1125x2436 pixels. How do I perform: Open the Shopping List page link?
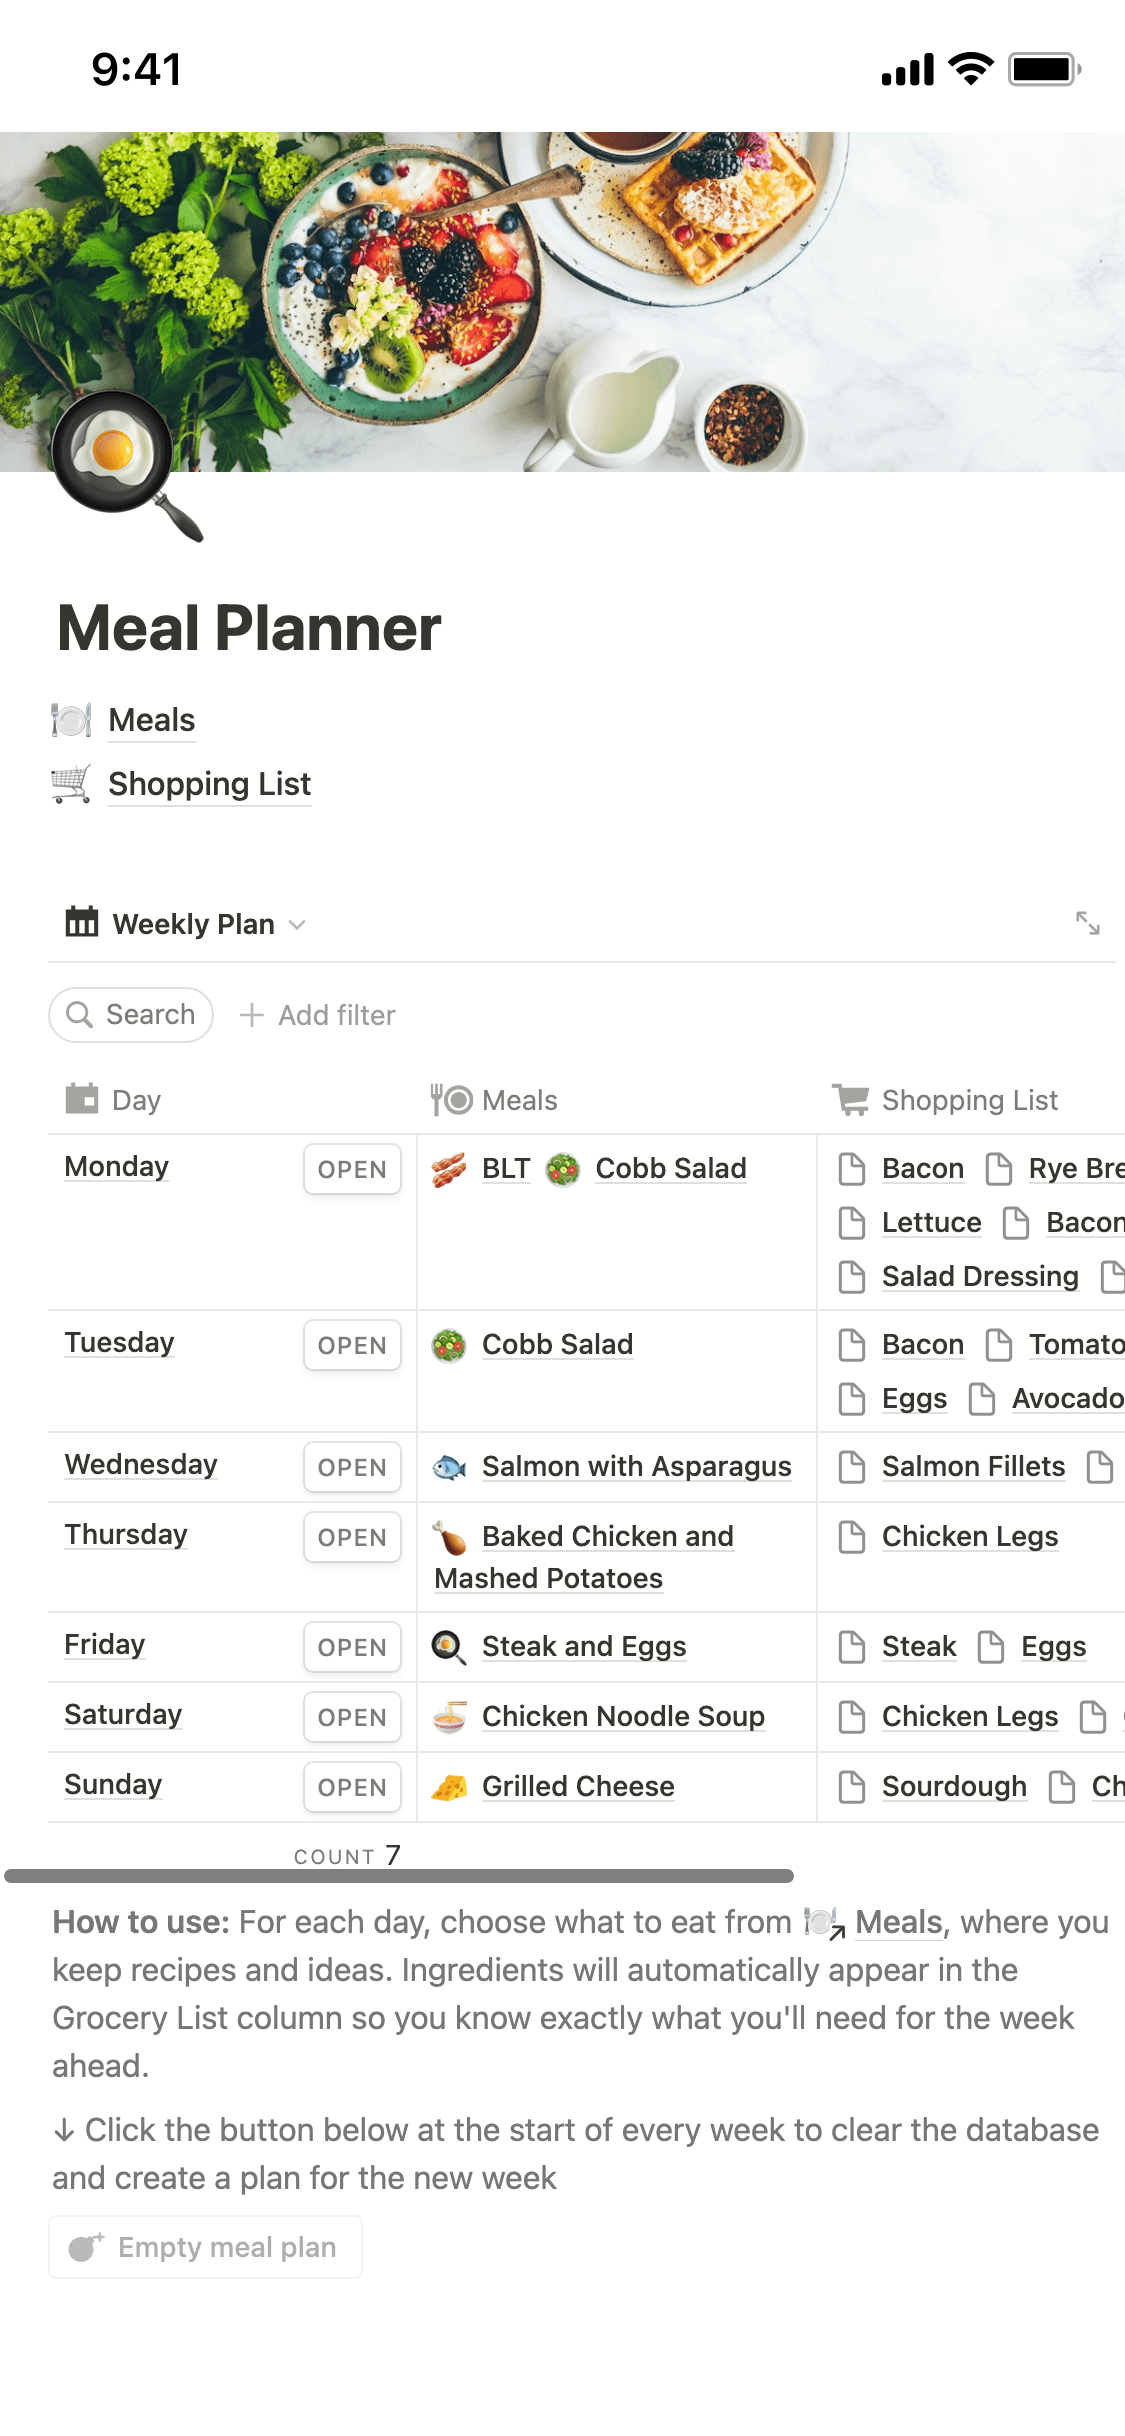click(x=209, y=784)
